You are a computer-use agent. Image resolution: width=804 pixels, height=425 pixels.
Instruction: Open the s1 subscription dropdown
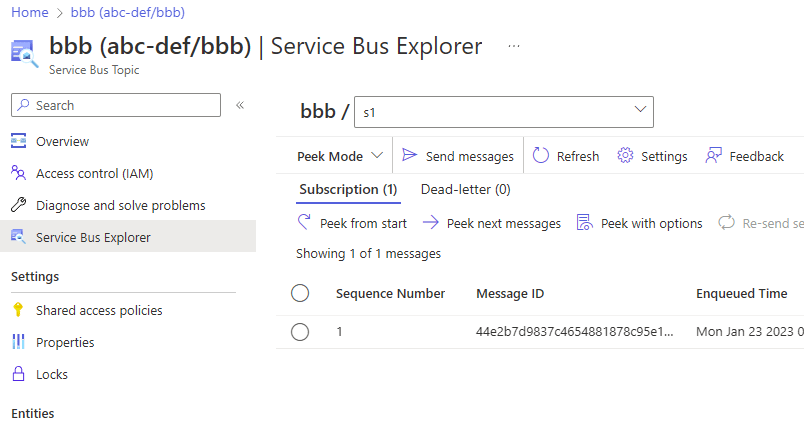click(504, 112)
